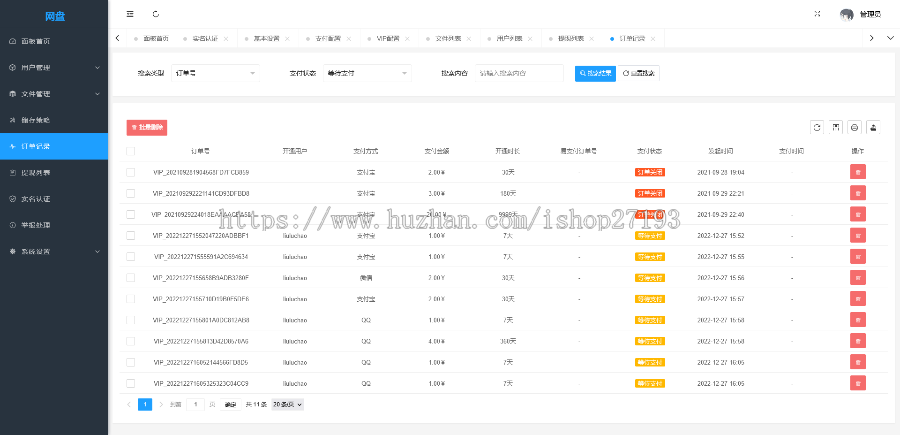The image size is (900, 435).
Task: Click the go-to-page number input
Action: click(196, 405)
